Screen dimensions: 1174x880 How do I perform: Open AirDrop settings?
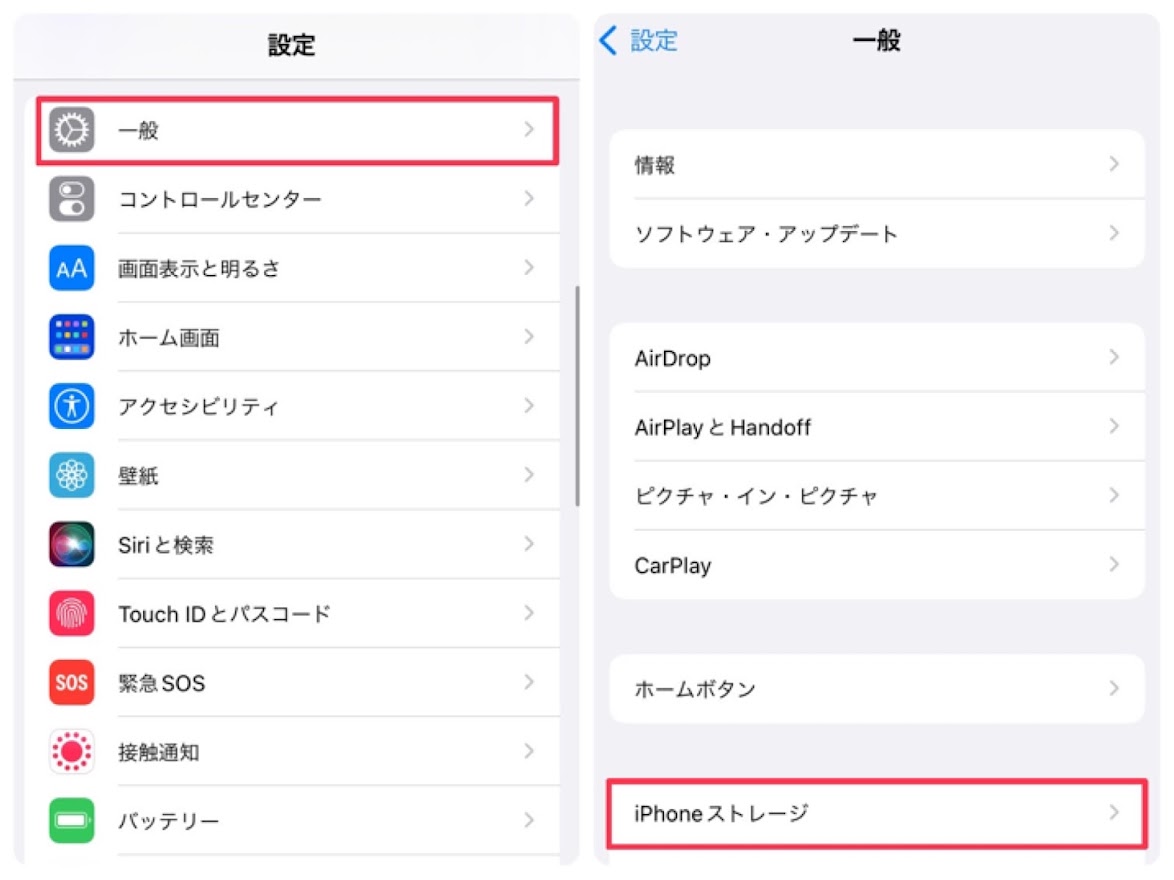pos(877,357)
